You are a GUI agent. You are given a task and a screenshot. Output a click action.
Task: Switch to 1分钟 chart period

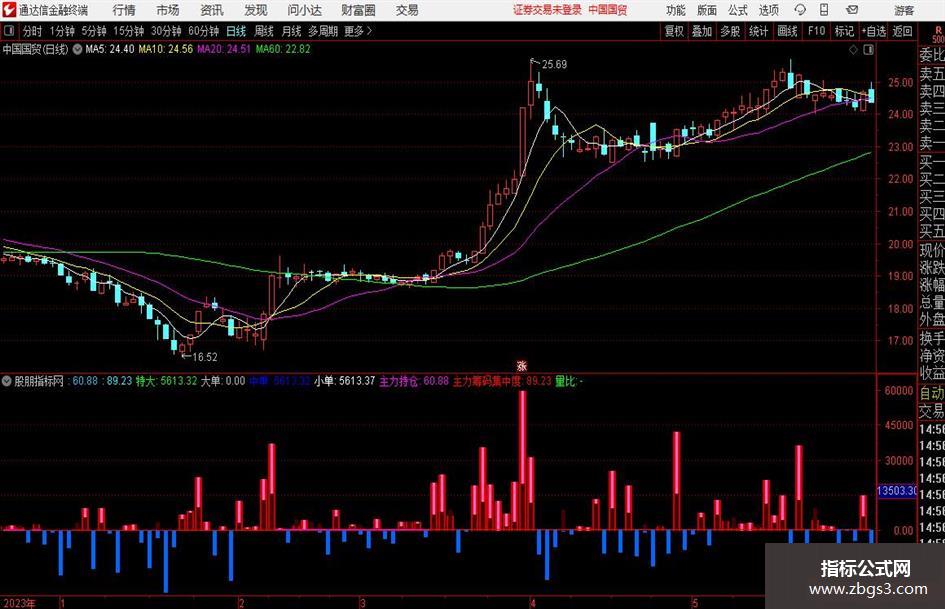pos(61,31)
